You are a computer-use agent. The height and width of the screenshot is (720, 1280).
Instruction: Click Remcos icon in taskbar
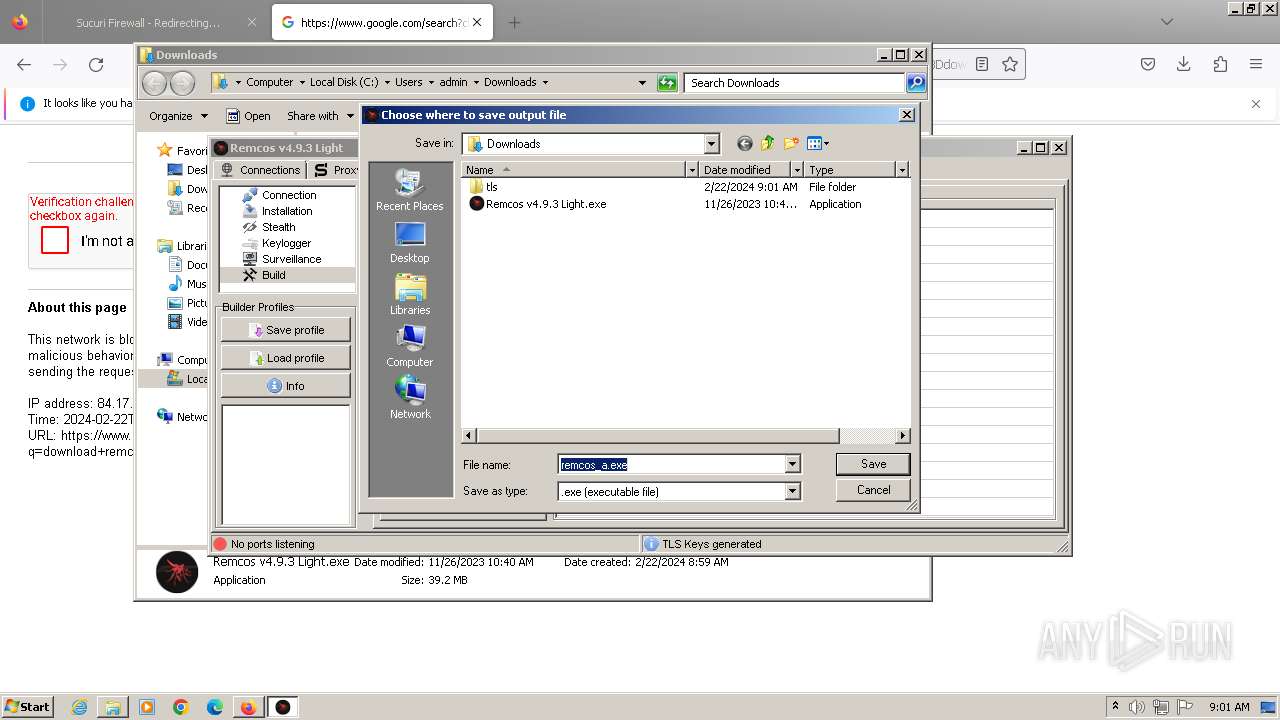click(283, 707)
